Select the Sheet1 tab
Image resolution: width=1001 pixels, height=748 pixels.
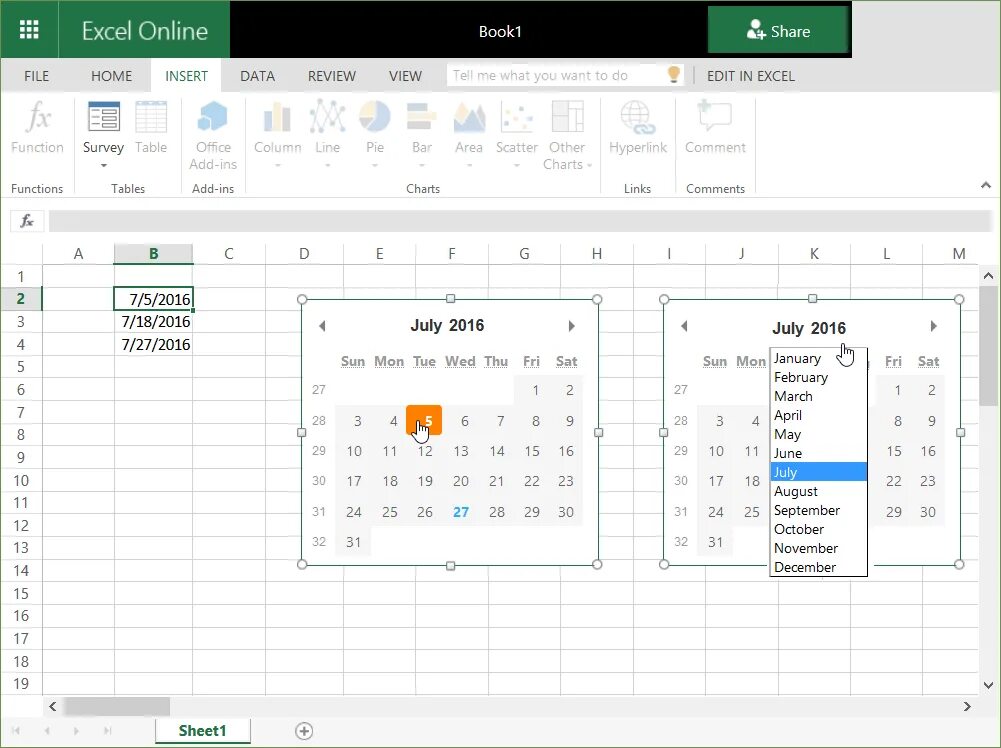[x=202, y=731]
